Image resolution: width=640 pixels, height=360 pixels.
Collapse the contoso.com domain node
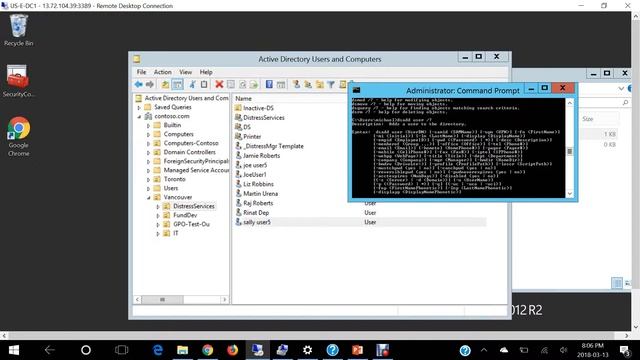[139, 116]
